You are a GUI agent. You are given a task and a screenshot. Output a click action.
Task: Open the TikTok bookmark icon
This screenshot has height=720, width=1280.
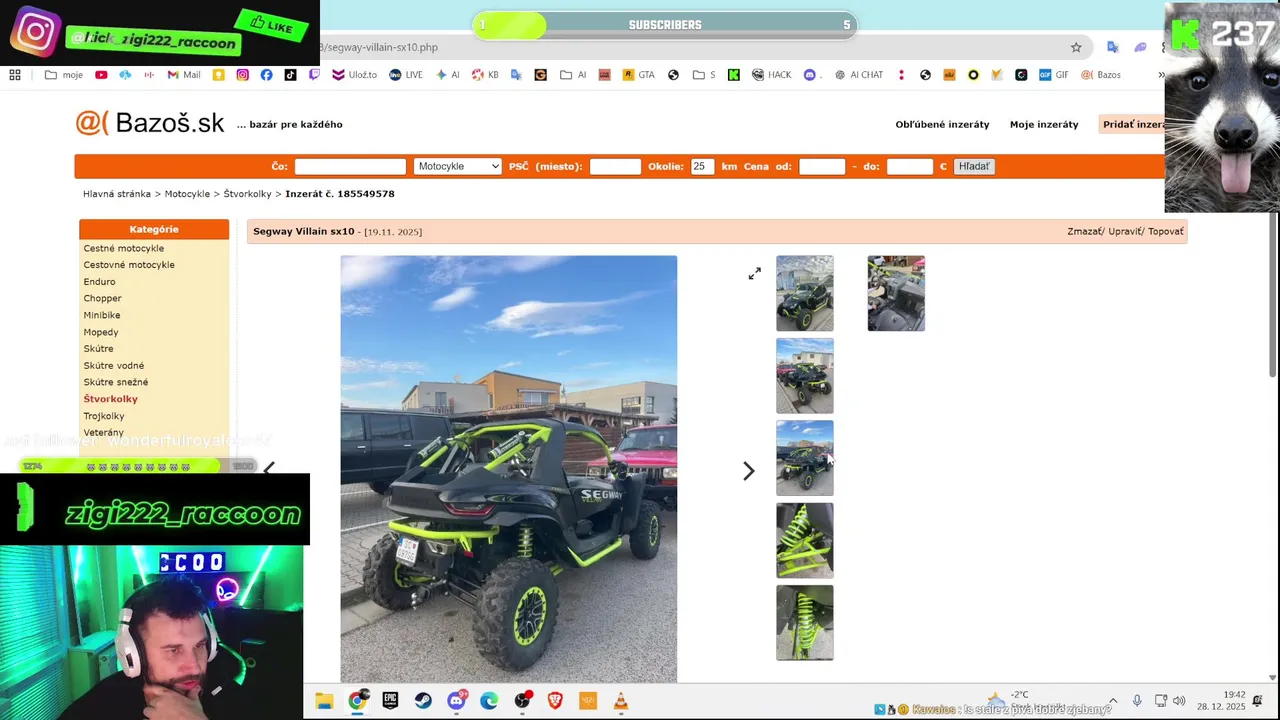(x=290, y=75)
